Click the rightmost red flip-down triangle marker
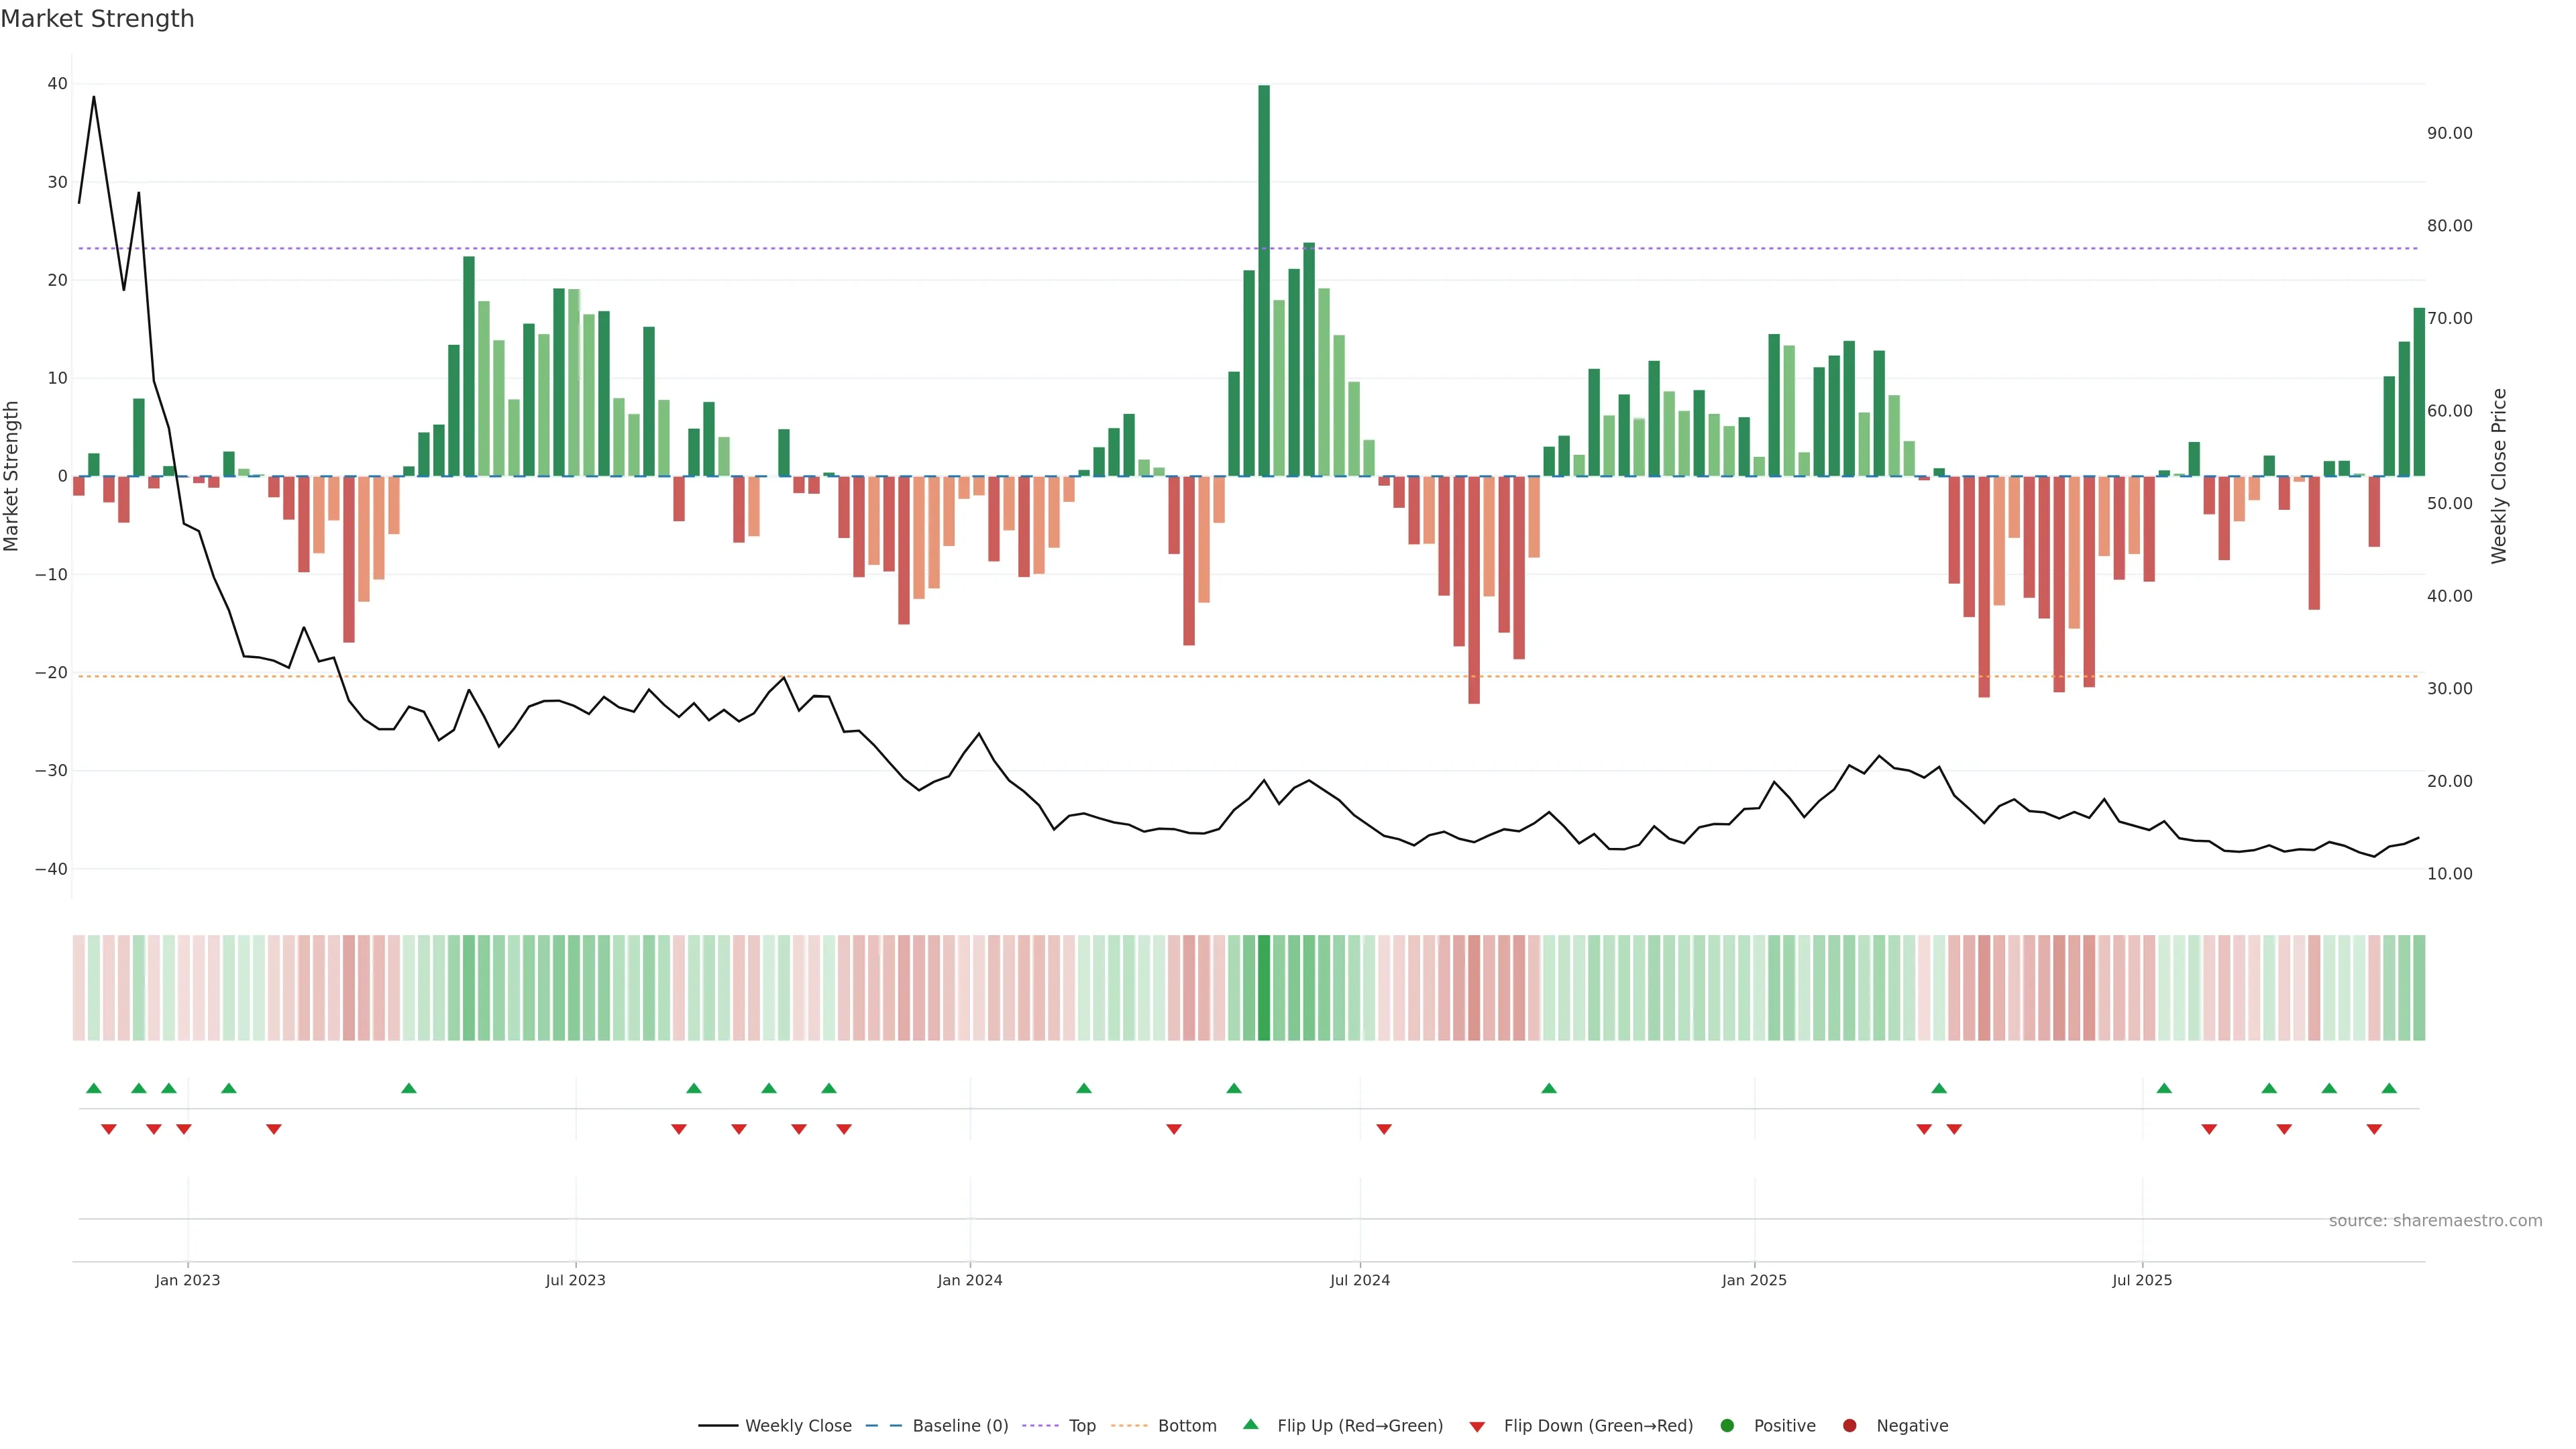The width and height of the screenshot is (2576, 1449). tap(2374, 1129)
